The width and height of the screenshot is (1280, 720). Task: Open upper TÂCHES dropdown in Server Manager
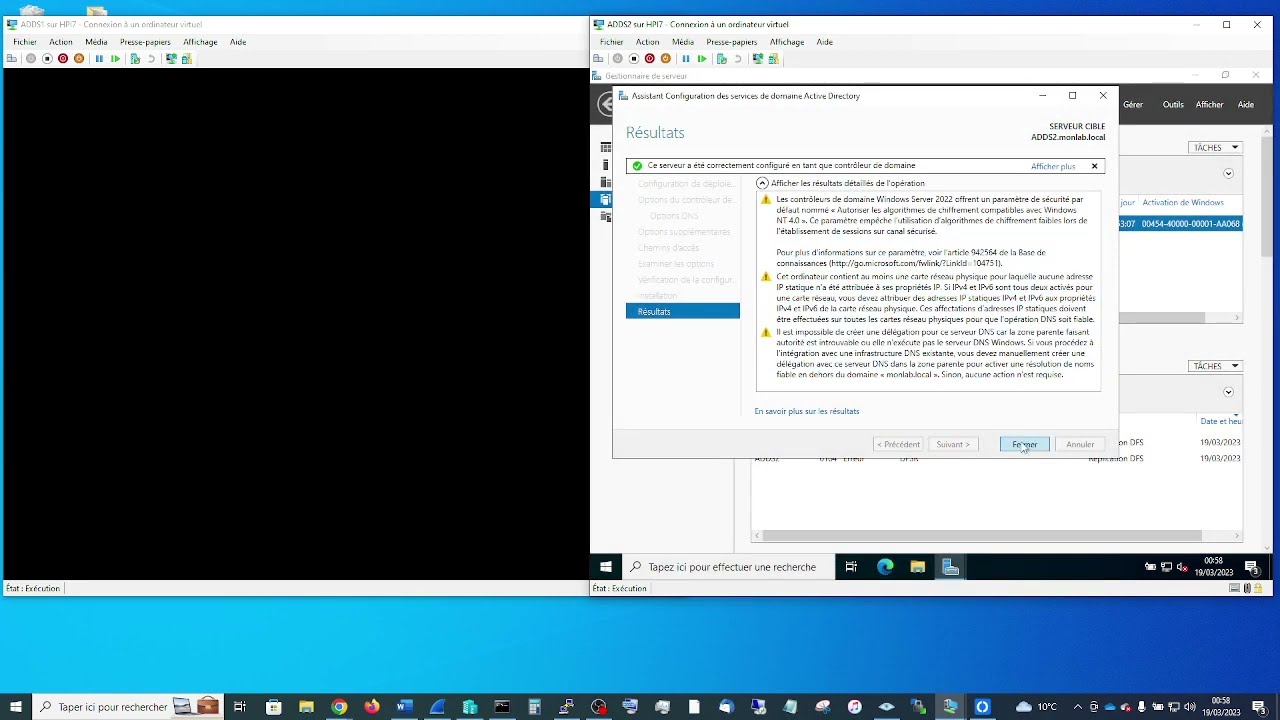pyautogui.click(x=1216, y=148)
